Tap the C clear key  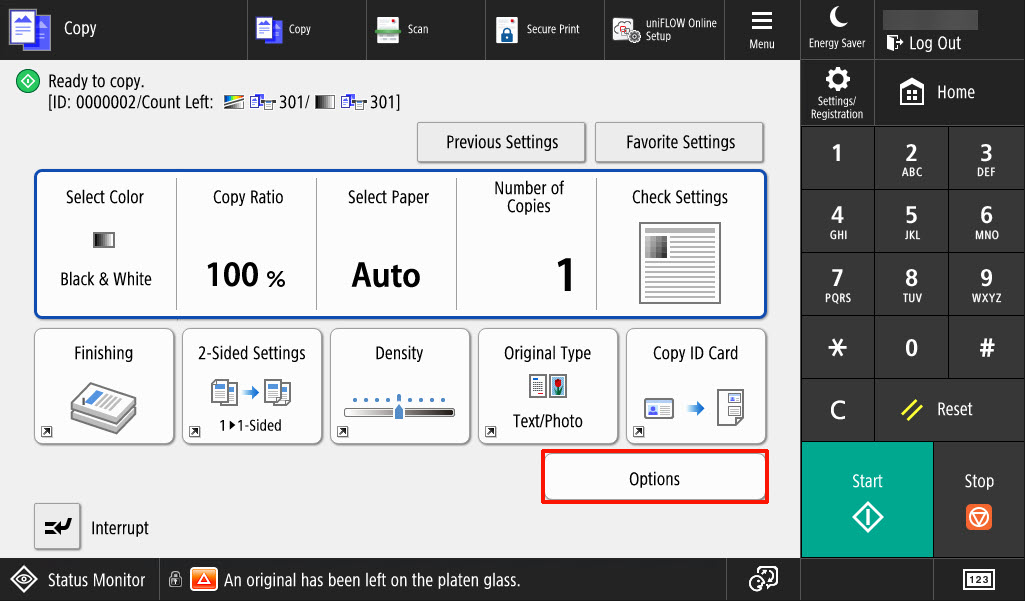point(837,409)
